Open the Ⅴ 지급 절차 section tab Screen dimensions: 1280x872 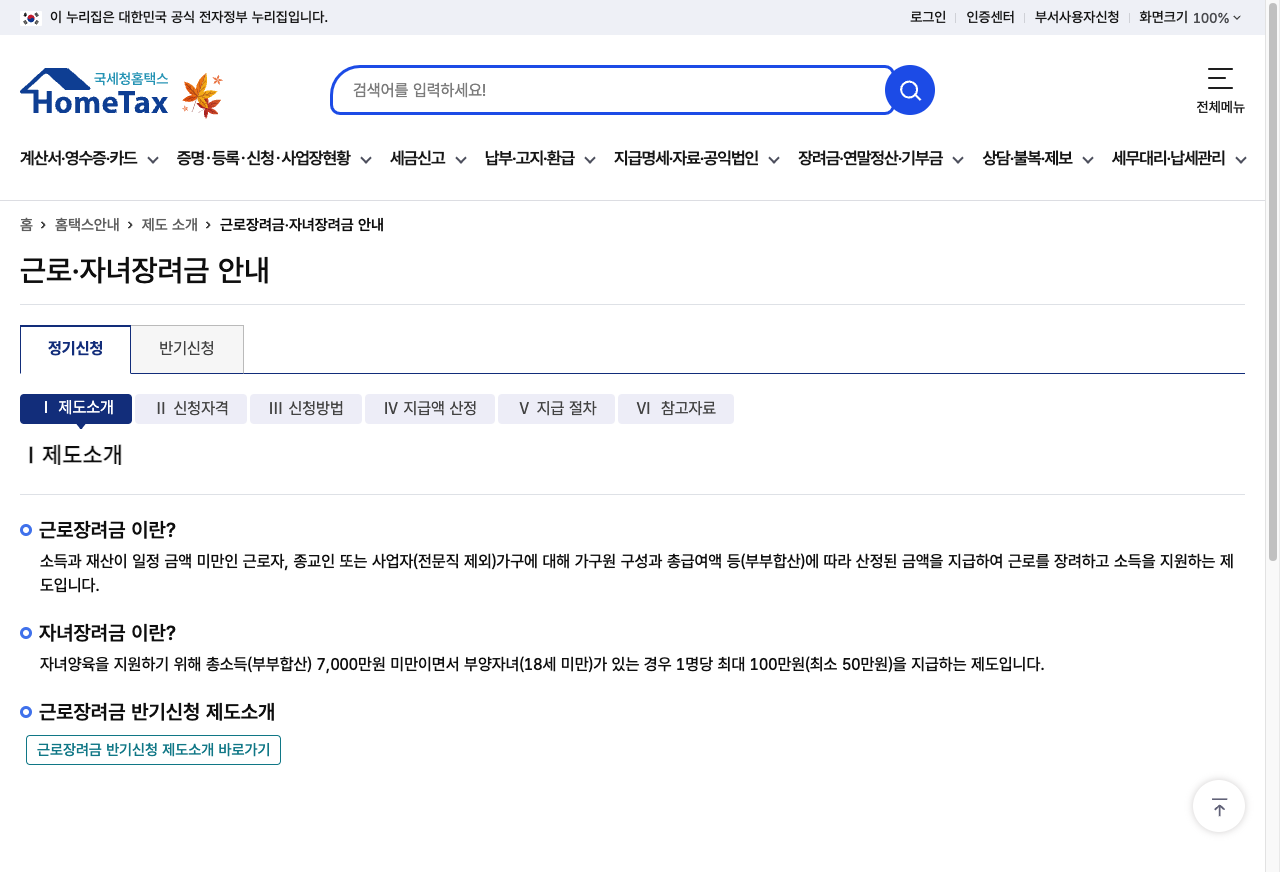click(x=557, y=408)
